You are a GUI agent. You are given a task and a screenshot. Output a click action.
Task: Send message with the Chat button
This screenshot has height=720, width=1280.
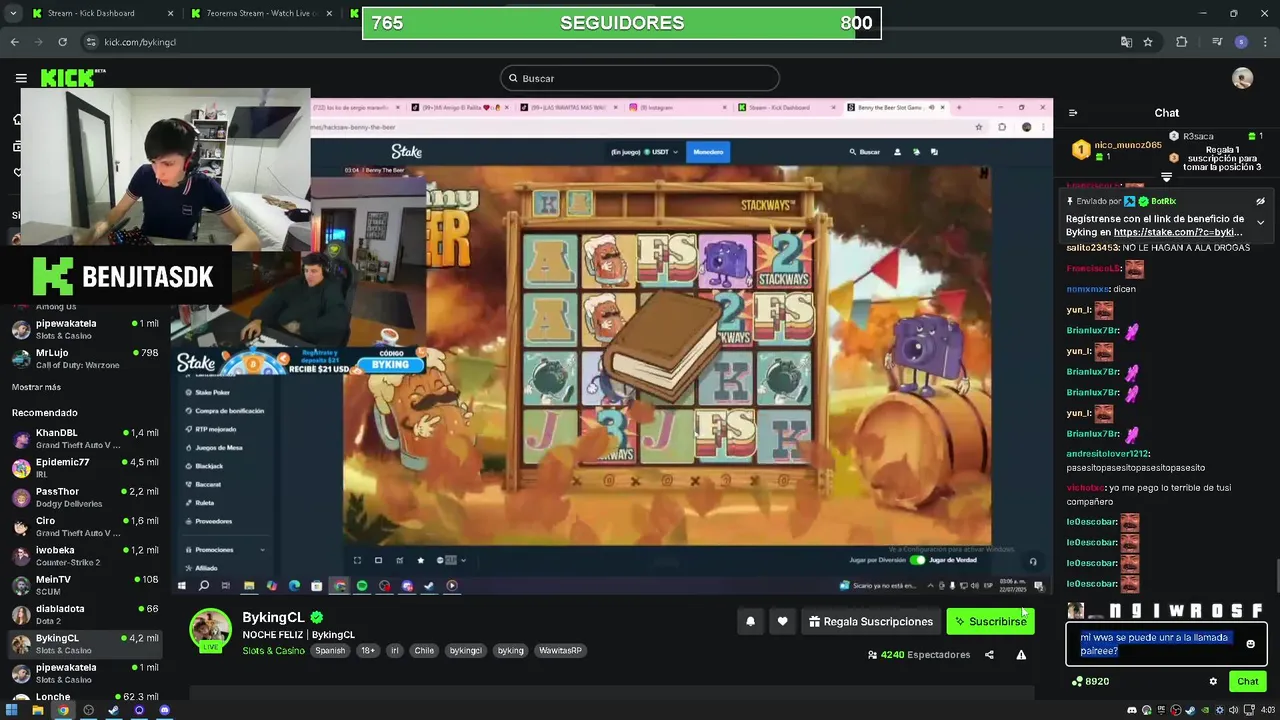pyautogui.click(x=1248, y=681)
